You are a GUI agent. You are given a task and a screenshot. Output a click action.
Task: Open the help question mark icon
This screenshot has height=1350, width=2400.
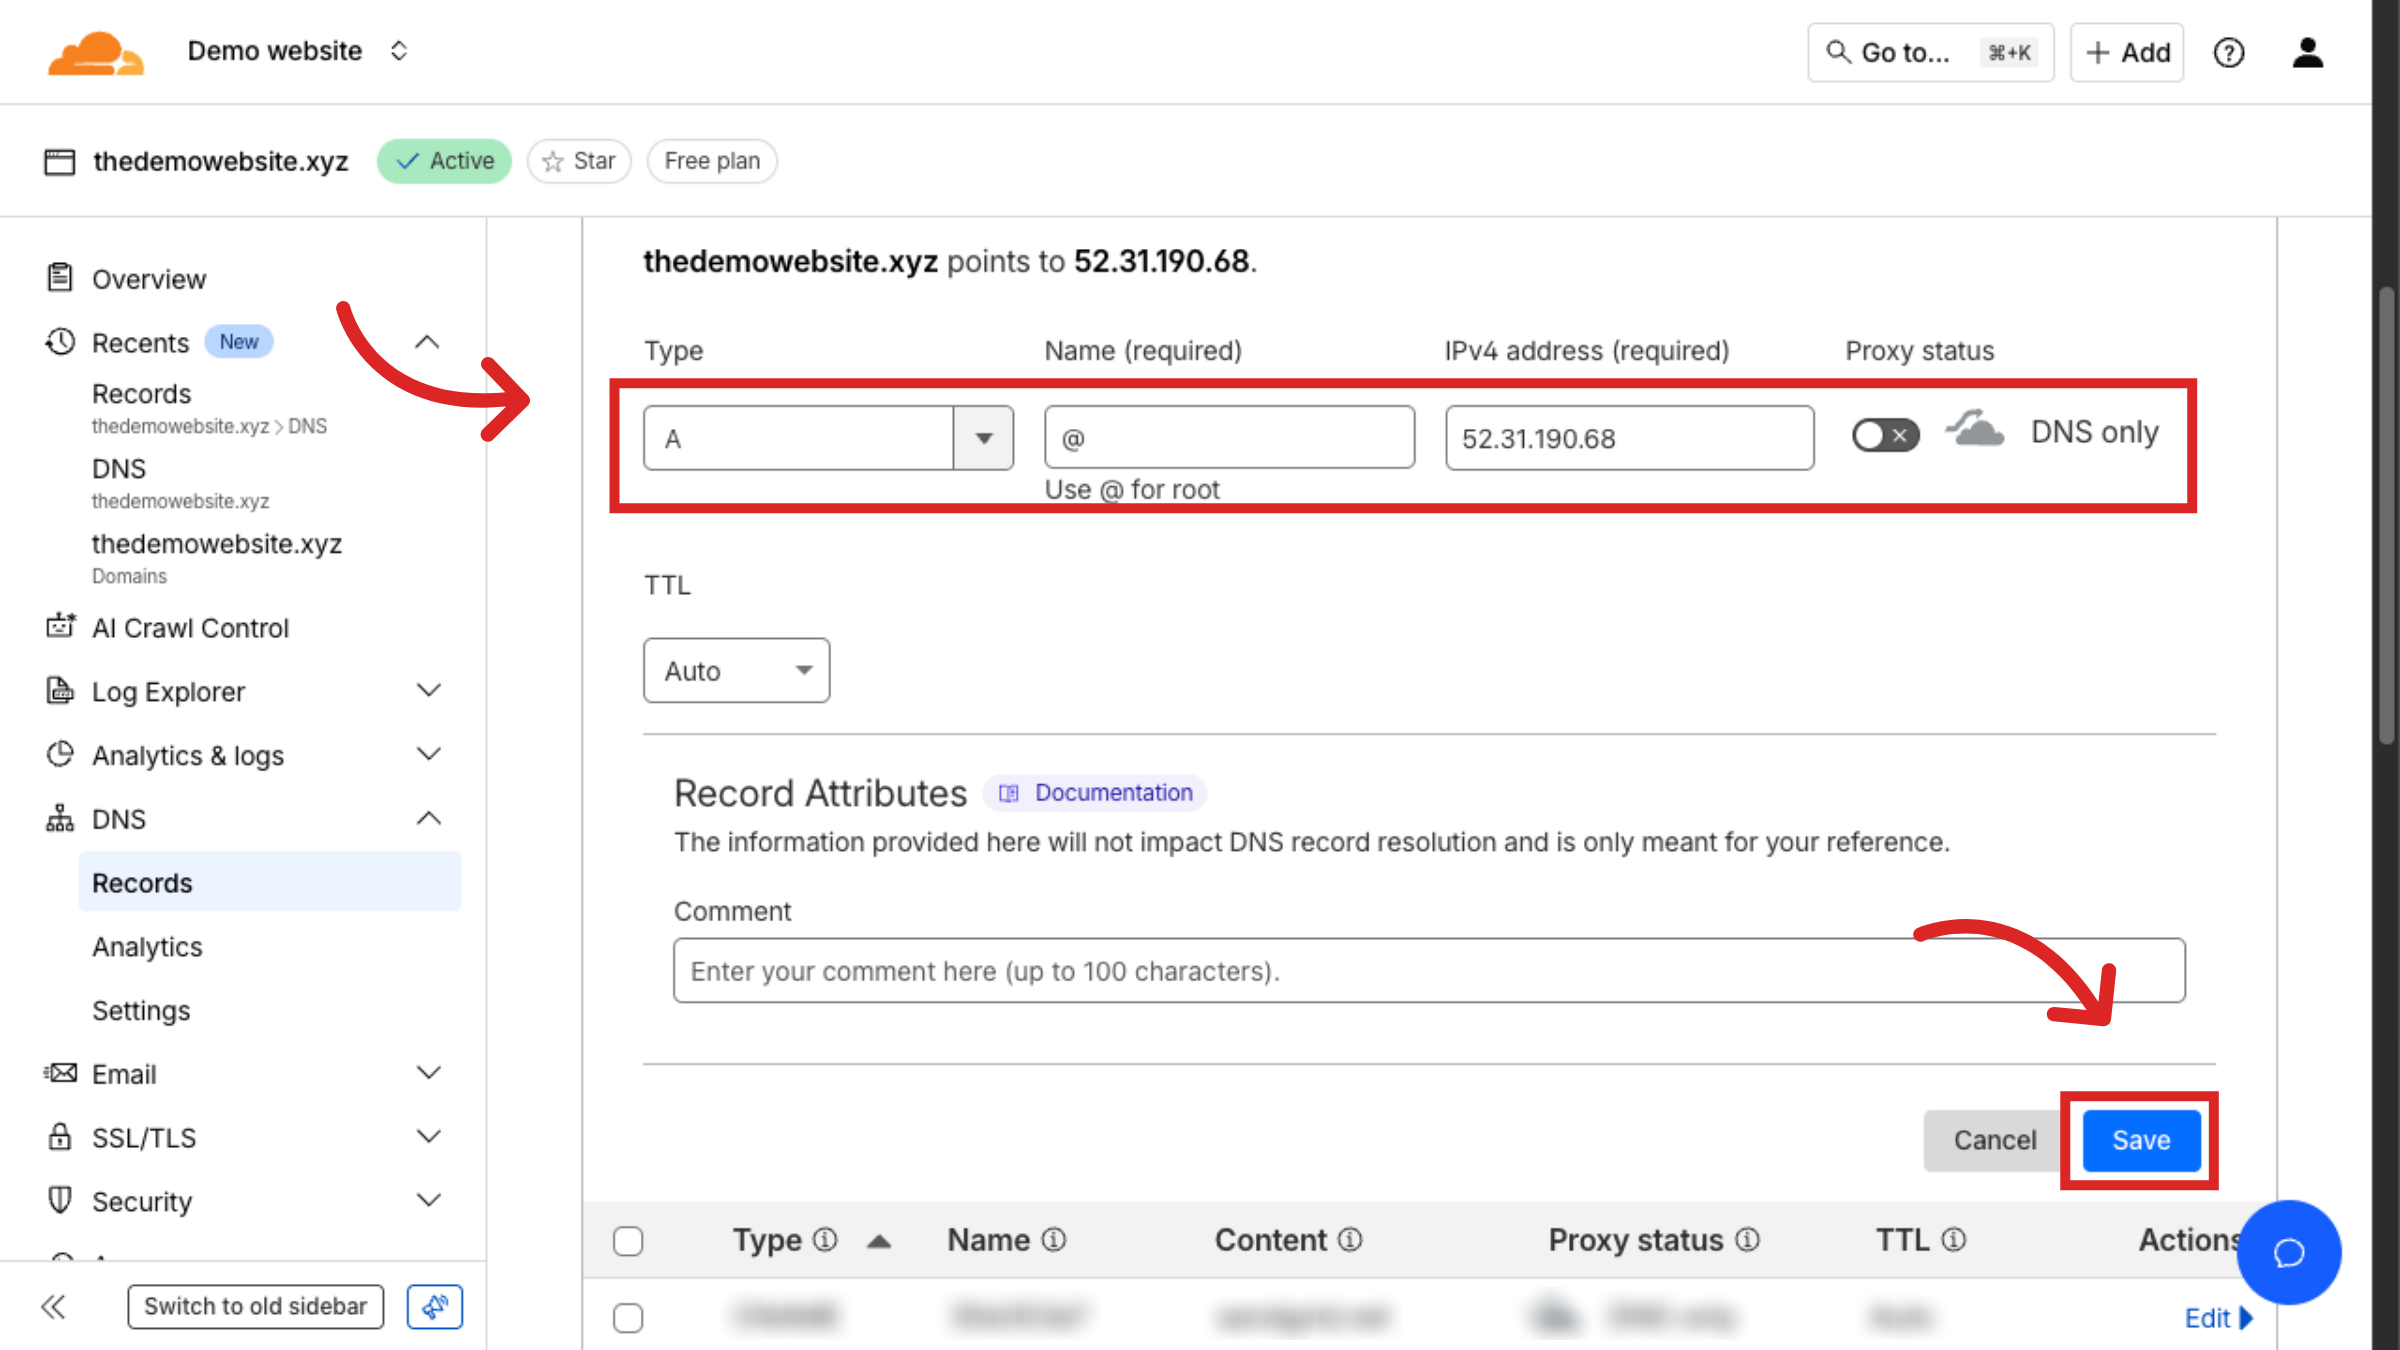(x=2228, y=52)
